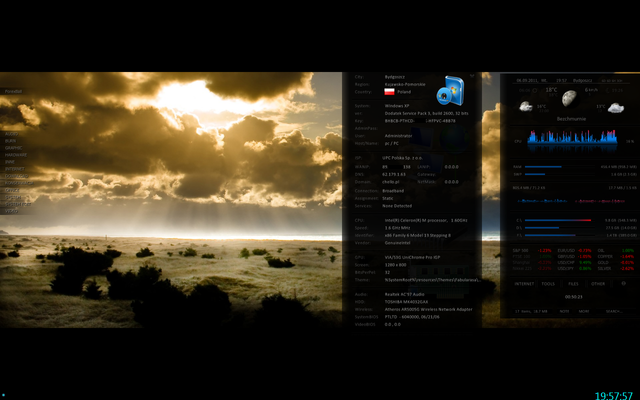Click the Kujawsko-Pomorskie region value

pyautogui.click(x=405, y=84)
